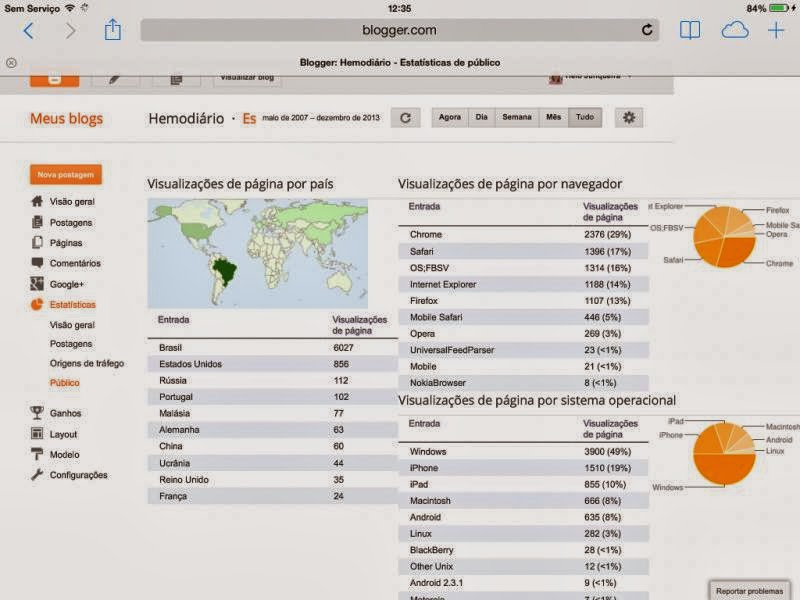The height and width of the screenshot is (600, 800).
Task: Click the stats refresh button next to date range
Action: coord(406,118)
